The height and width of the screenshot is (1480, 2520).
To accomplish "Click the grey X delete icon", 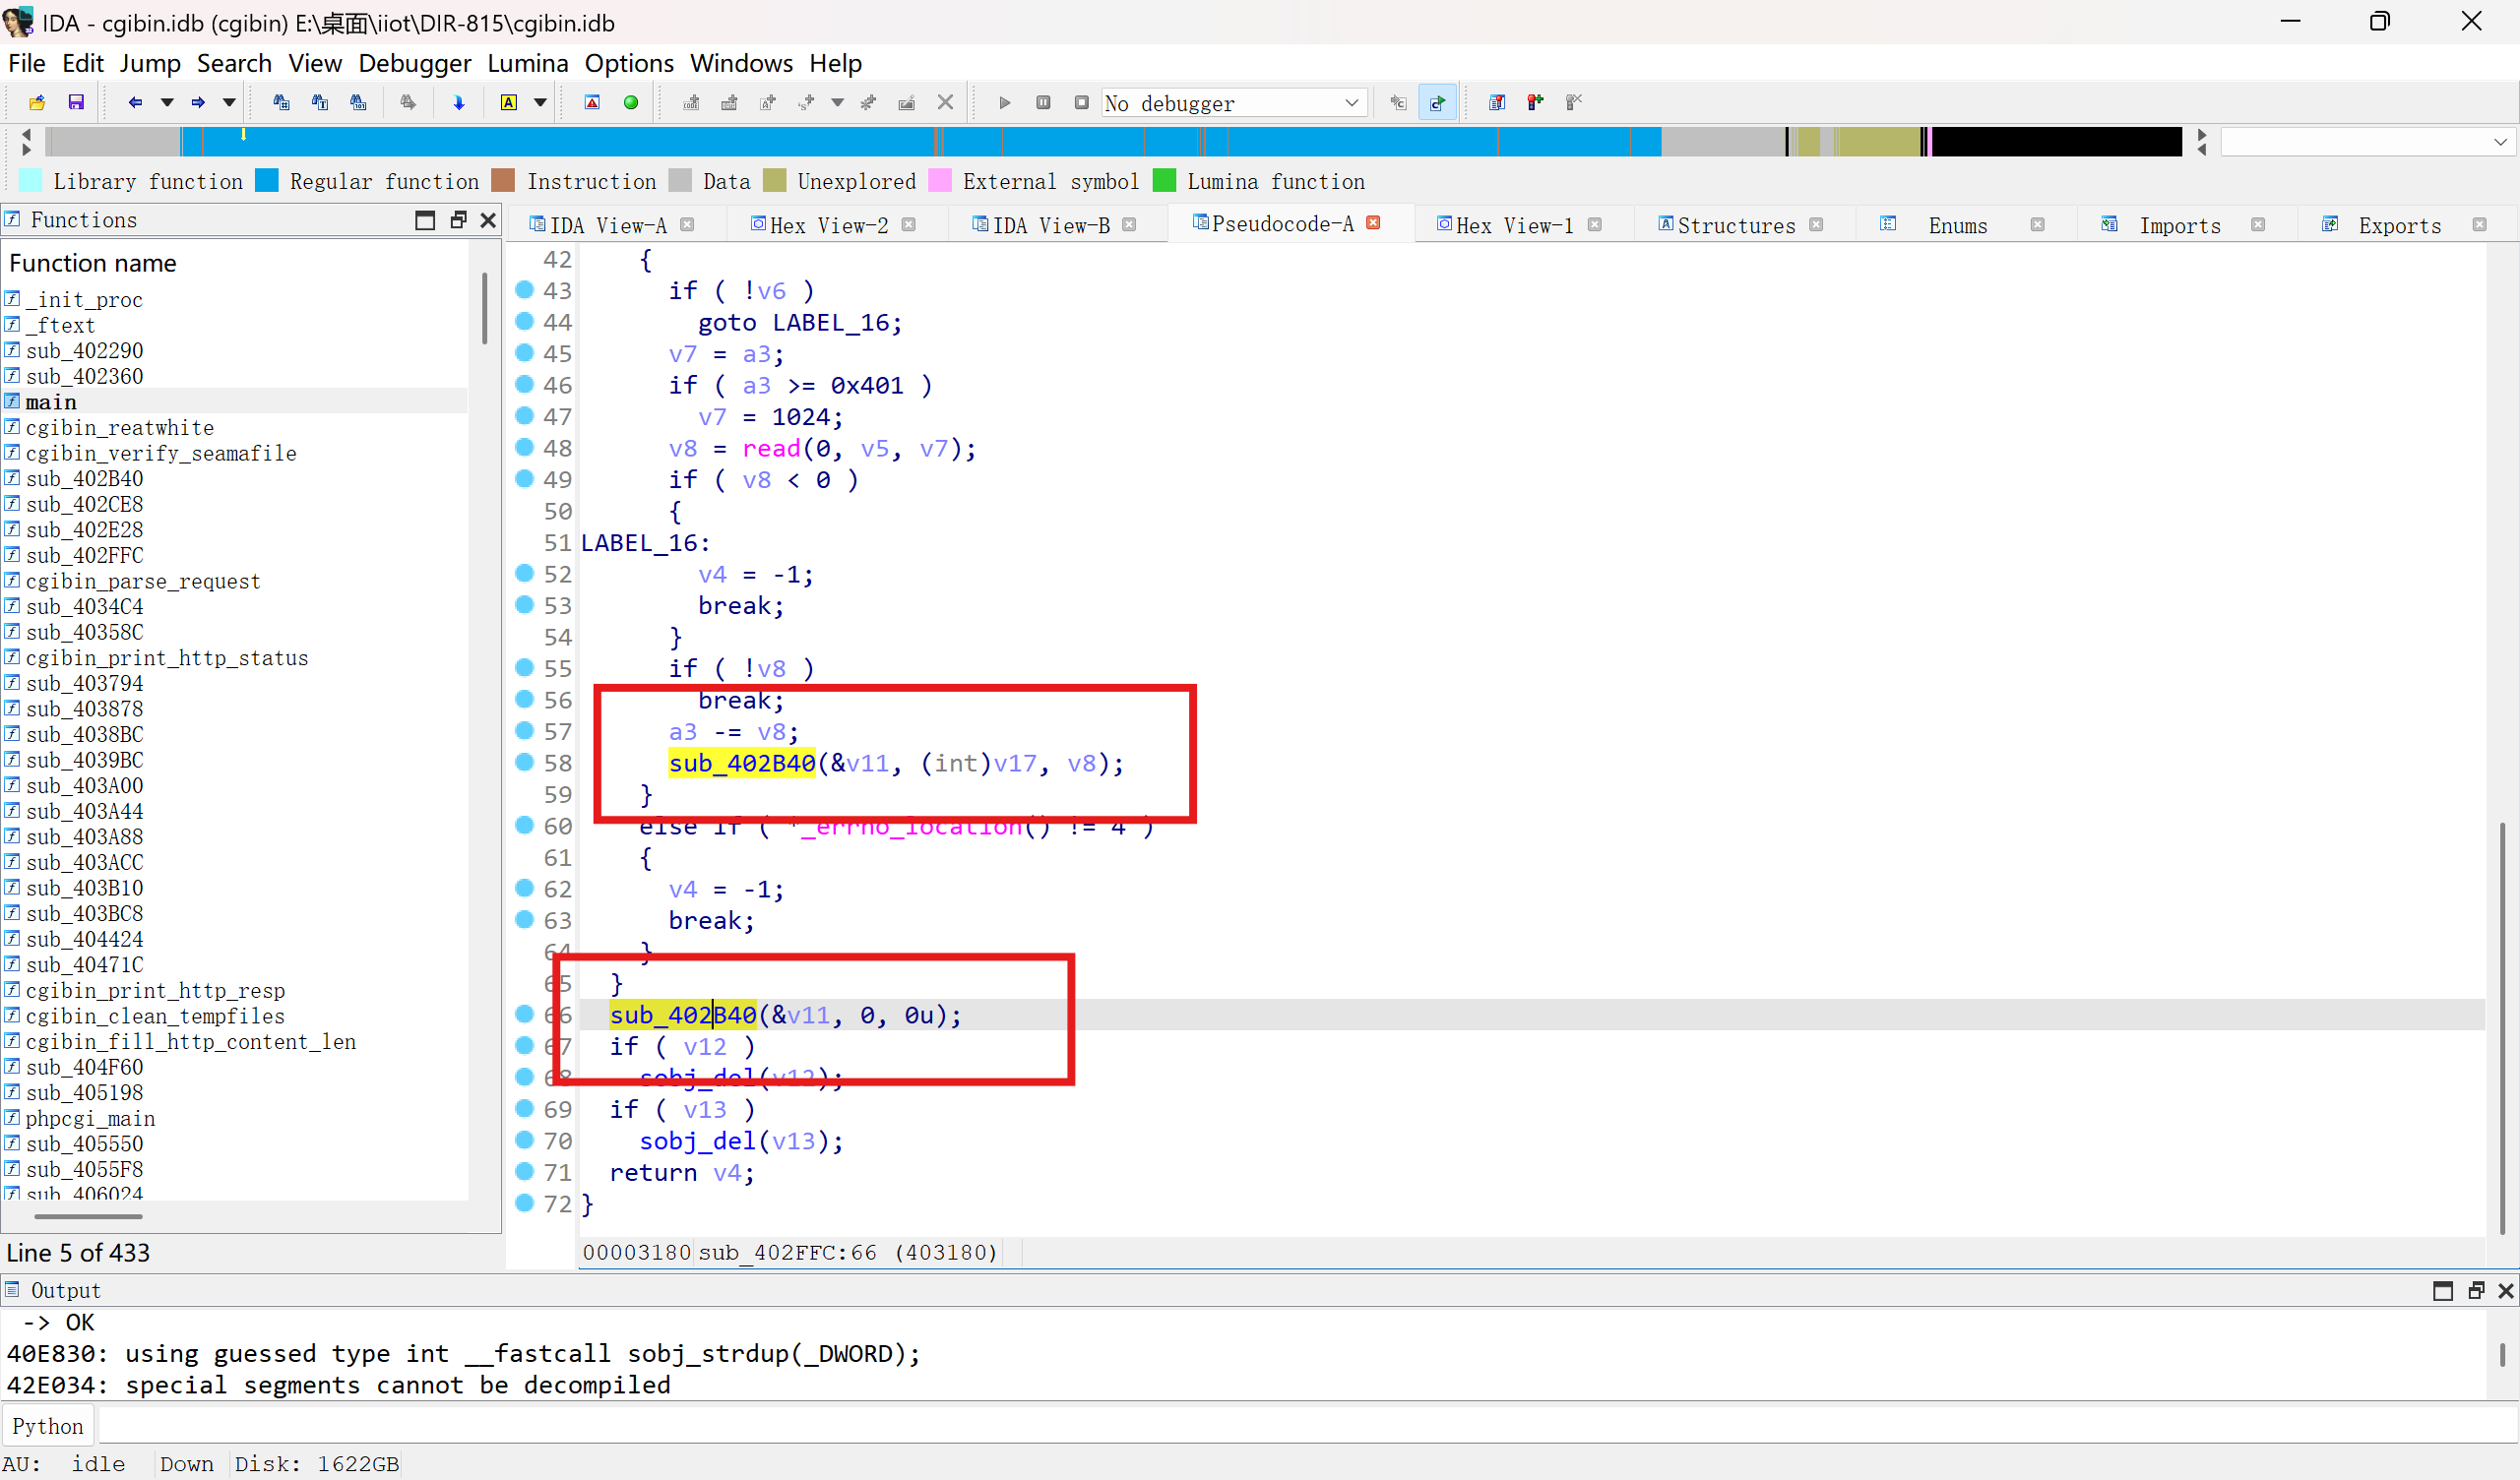I will (x=945, y=102).
